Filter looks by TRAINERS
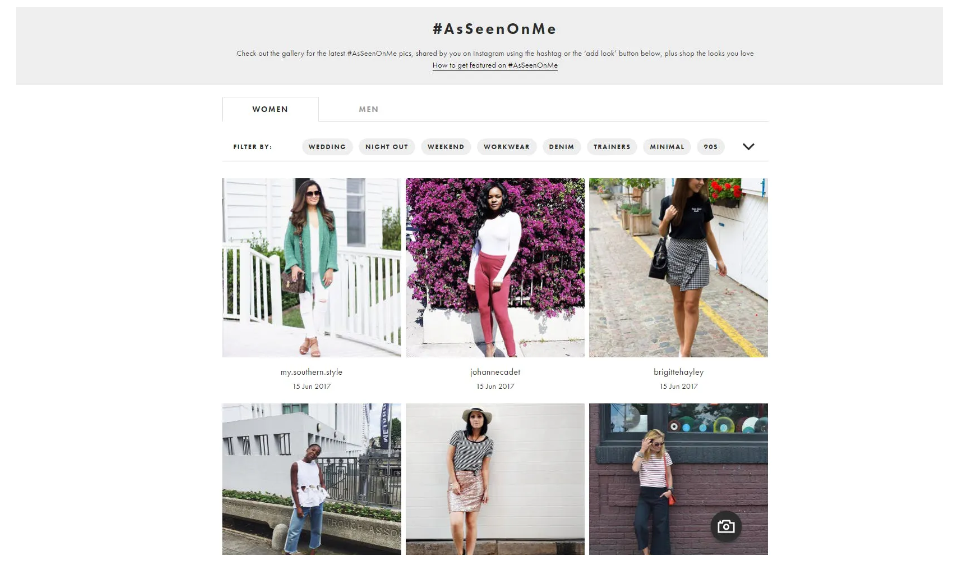The width and height of the screenshot is (957, 567). (x=612, y=146)
